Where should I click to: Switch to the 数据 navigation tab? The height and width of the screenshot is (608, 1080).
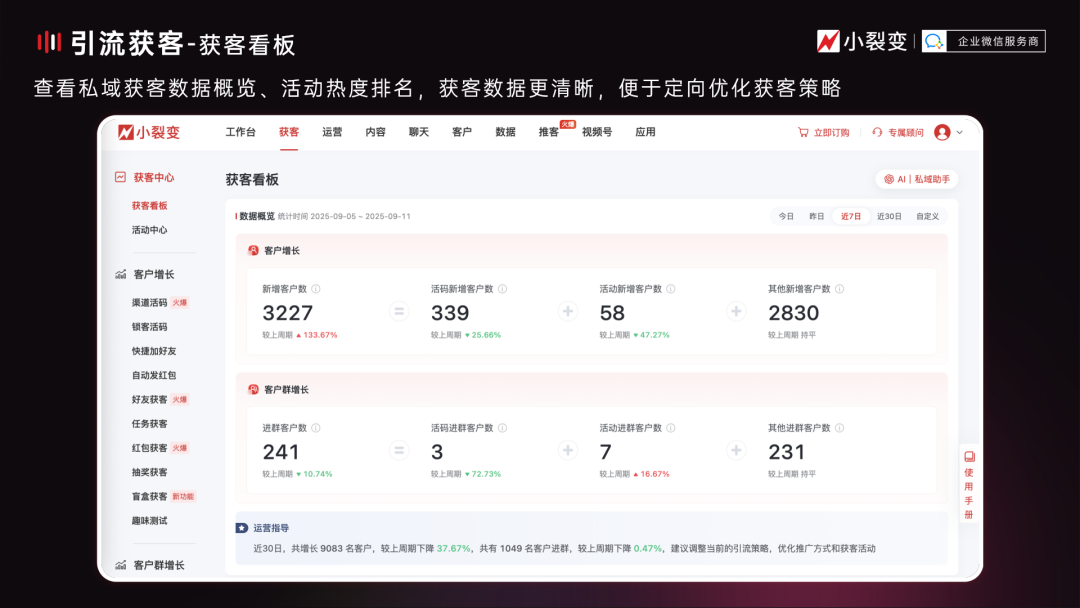coord(505,132)
